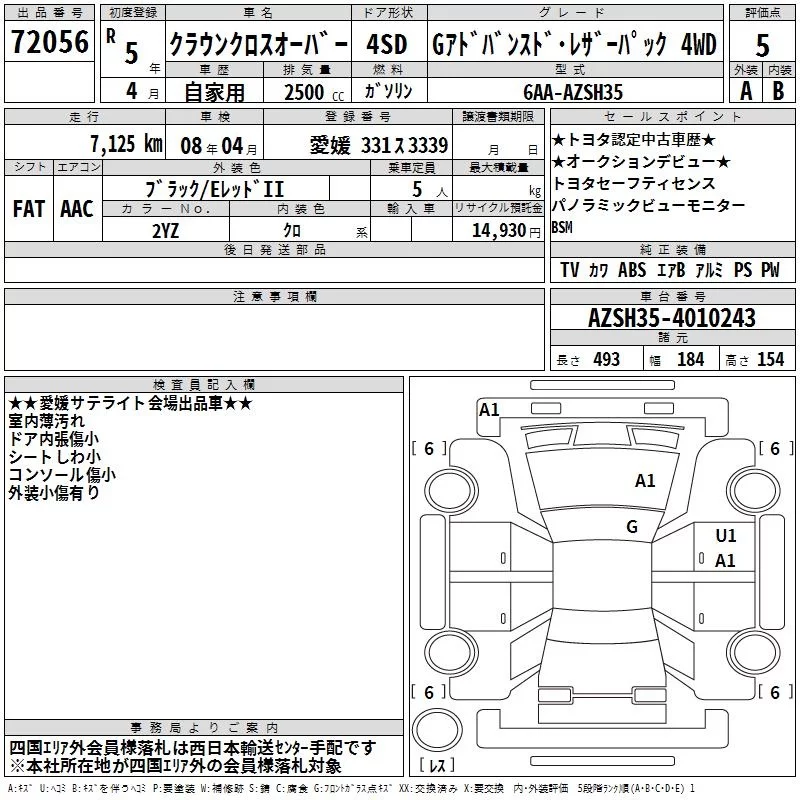Screen dimensions: 800x800
Task: Click the overall evaluation score 5
Action: pyautogui.click(x=763, y=44)
